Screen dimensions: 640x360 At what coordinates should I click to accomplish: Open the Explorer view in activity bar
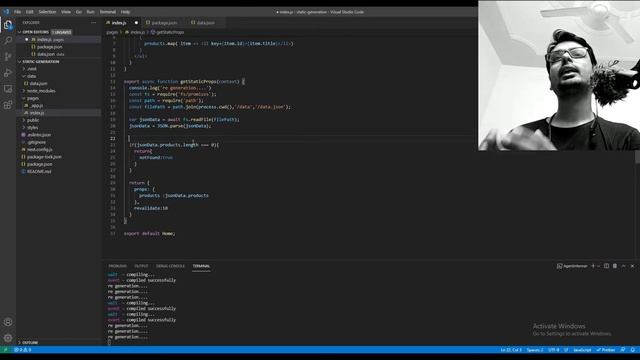pyautogui.click(x=8, y=25)
